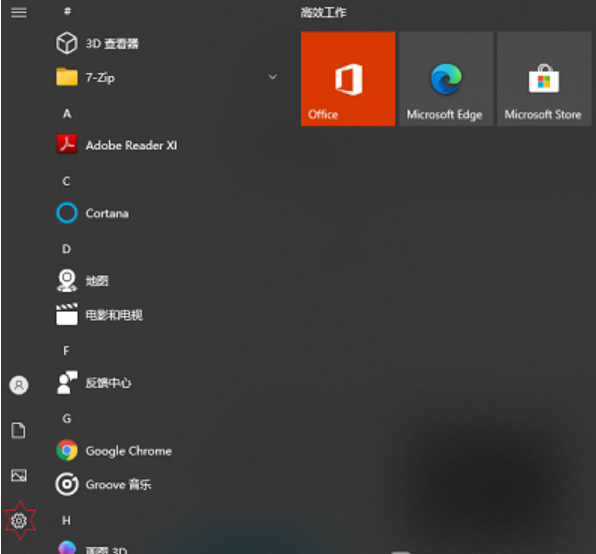Click the # section header

(67, 11)
